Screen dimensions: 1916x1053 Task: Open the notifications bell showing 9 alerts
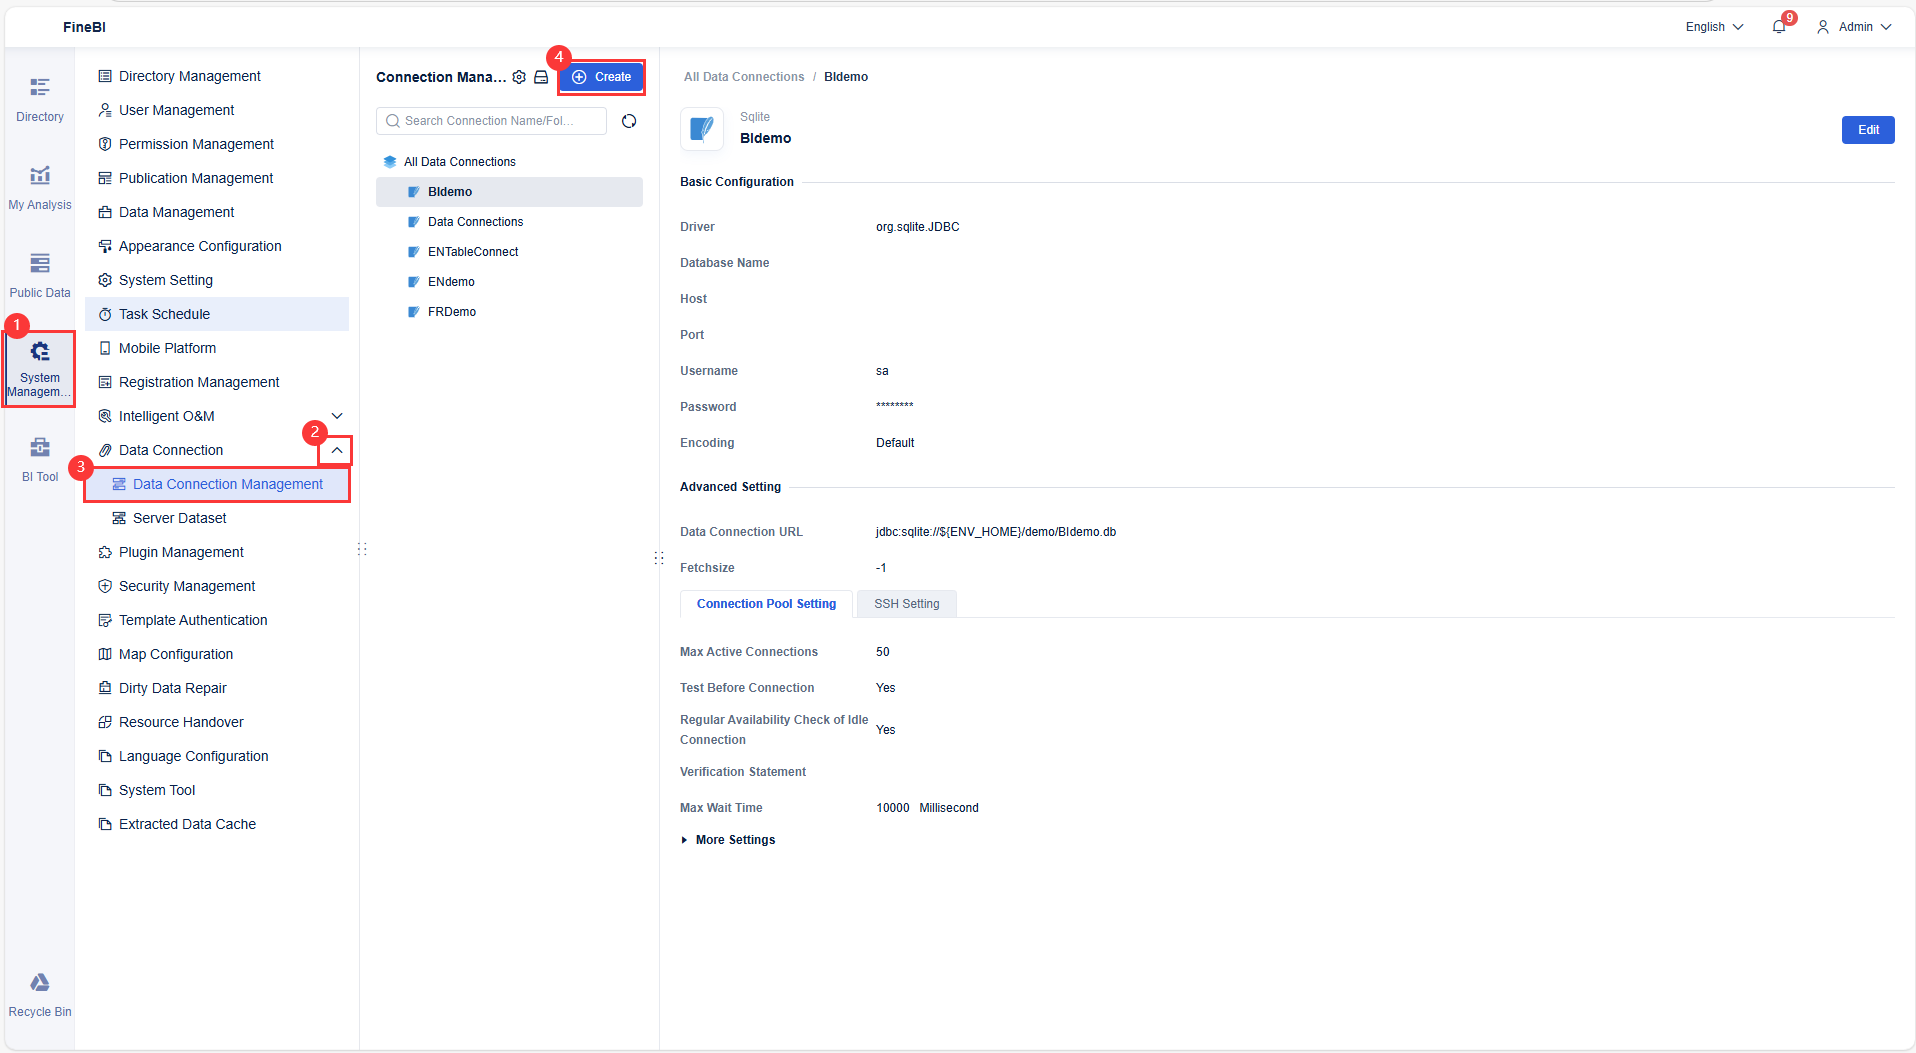pos(1780,26)
